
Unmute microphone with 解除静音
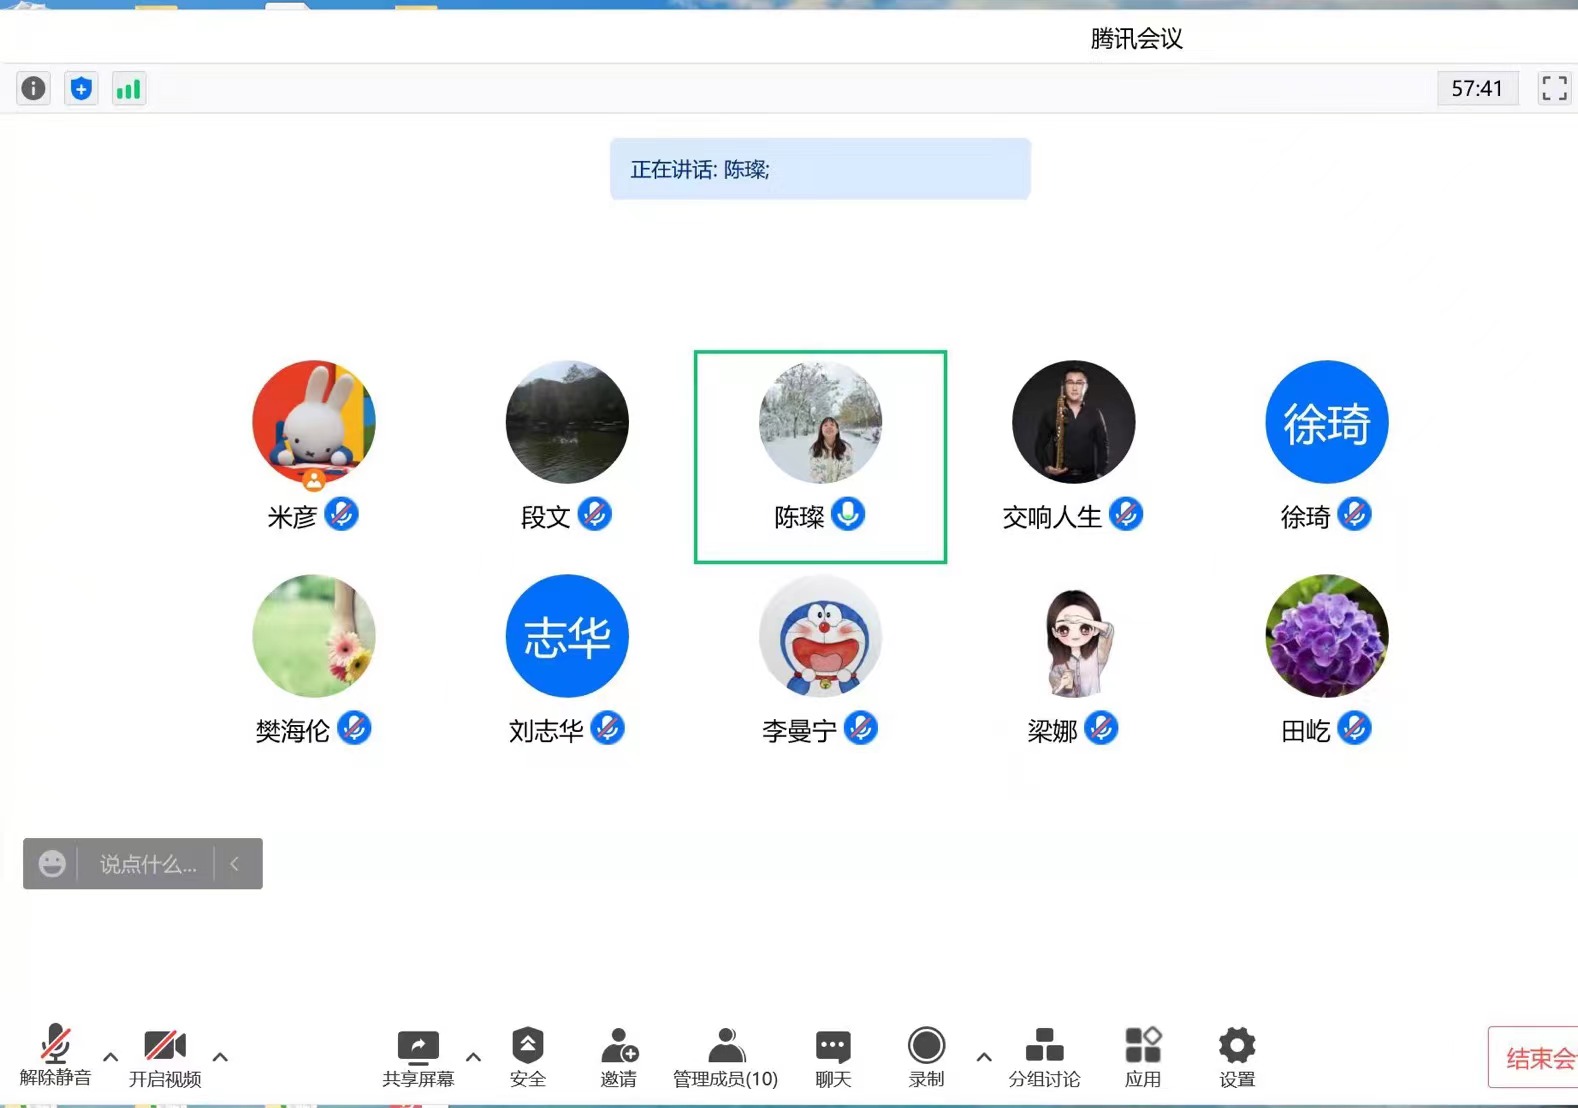click(55, 1057)
